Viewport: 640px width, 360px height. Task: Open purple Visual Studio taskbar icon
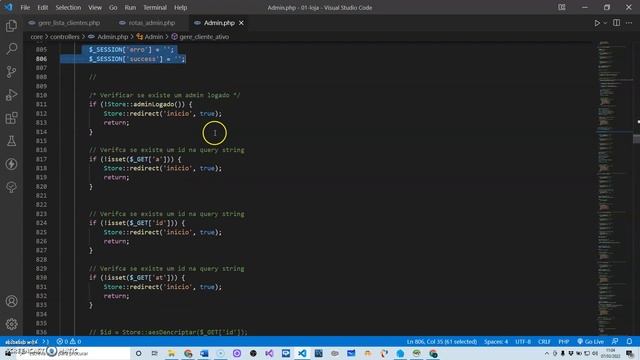coord(269,353)
